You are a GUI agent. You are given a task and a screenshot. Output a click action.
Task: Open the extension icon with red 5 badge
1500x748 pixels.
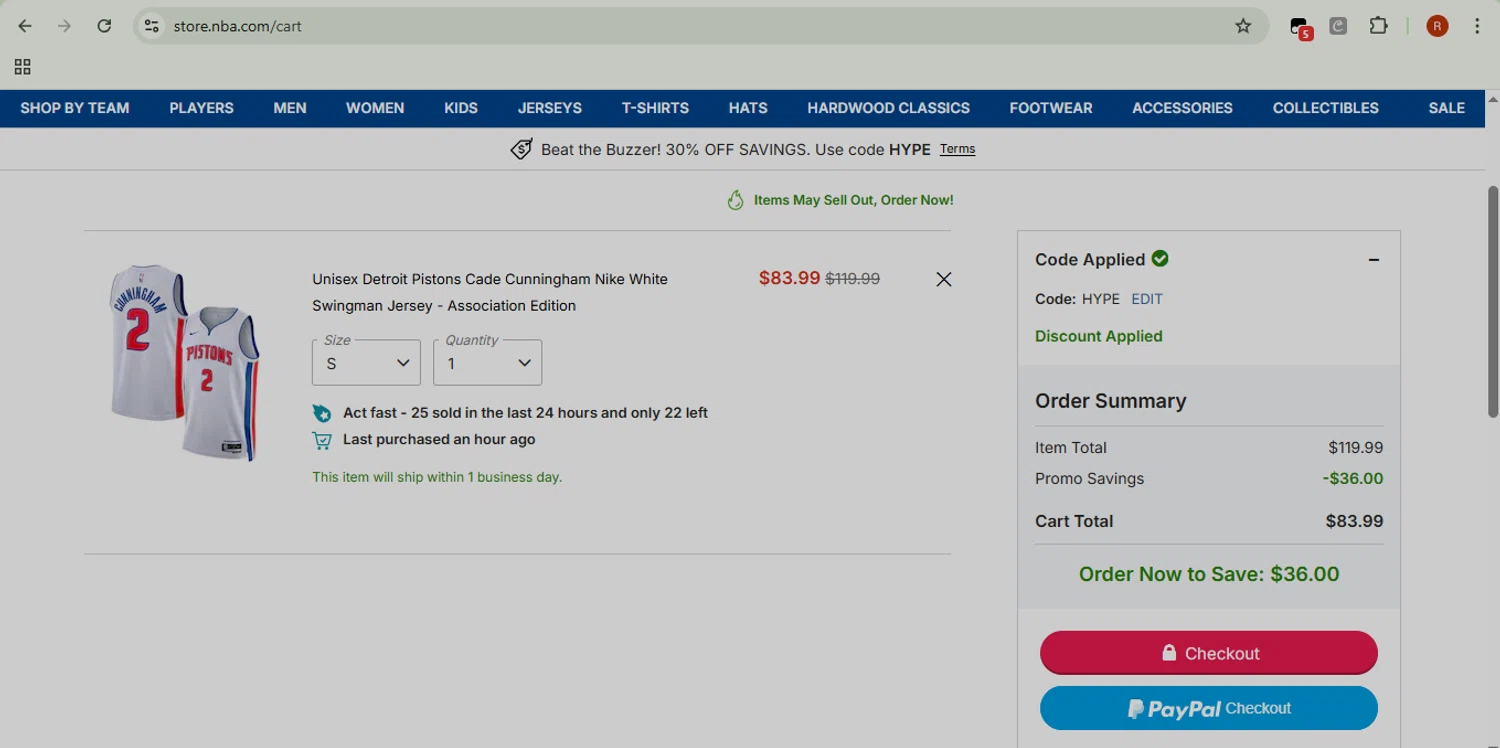point(1300,27)
